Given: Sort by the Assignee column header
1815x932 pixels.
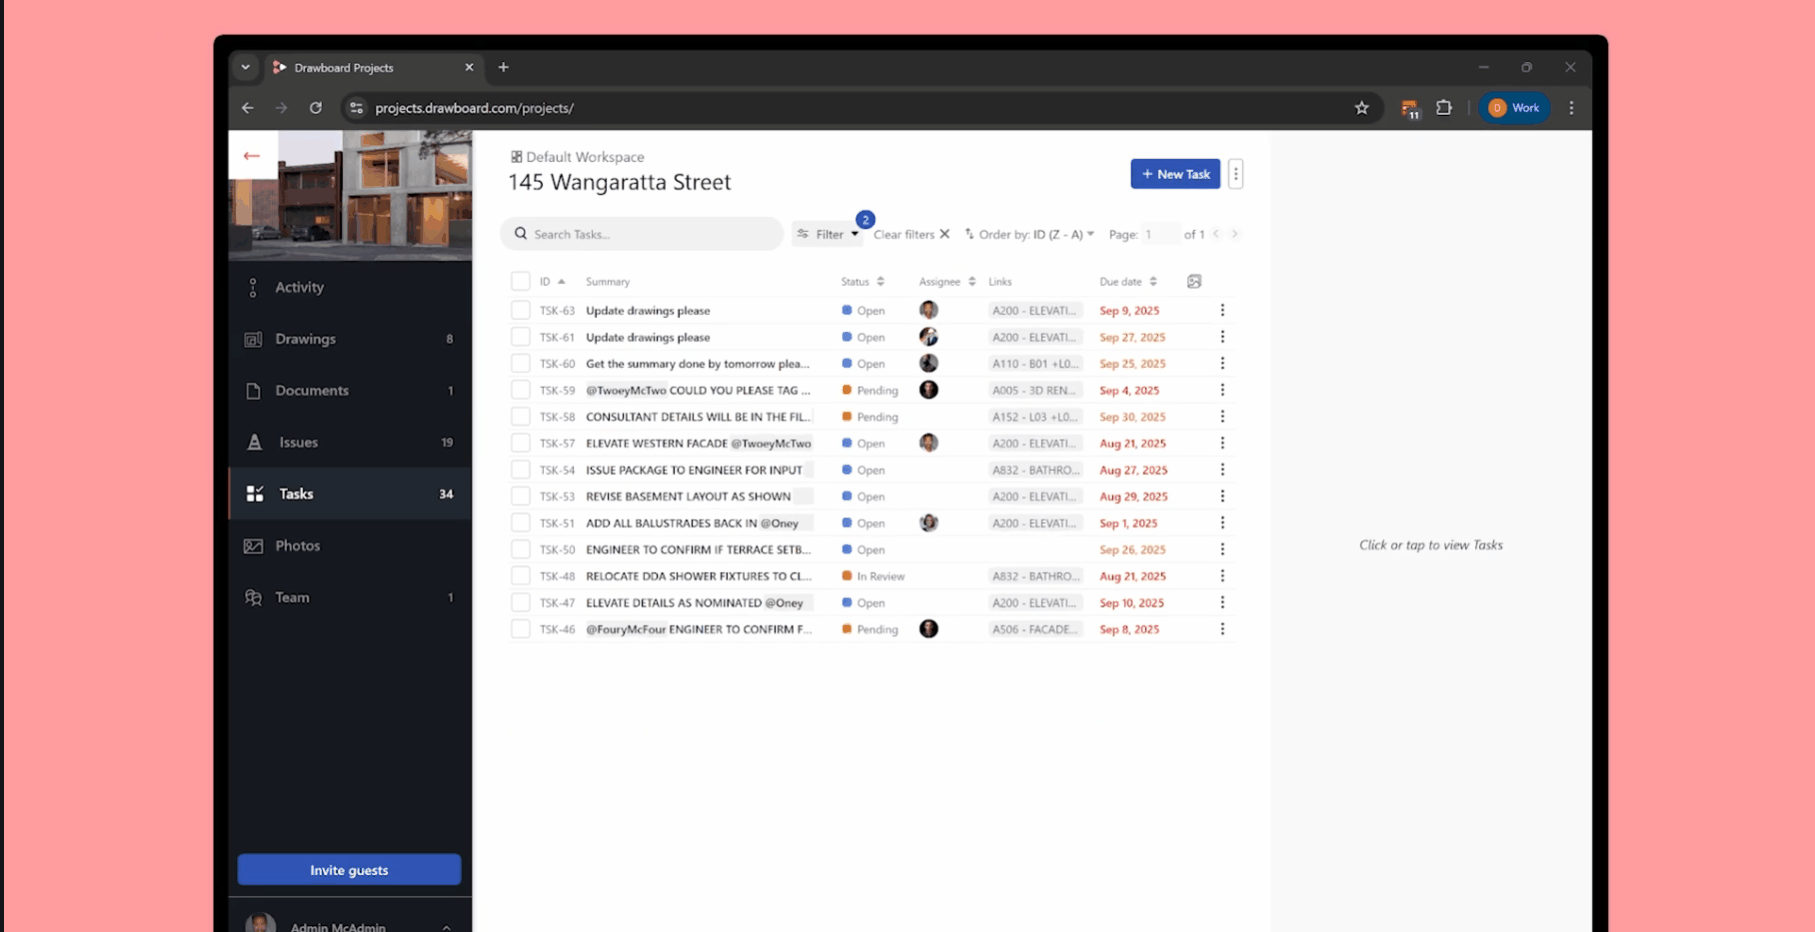Looking at the screenshot, I should (x=947, y=282).
